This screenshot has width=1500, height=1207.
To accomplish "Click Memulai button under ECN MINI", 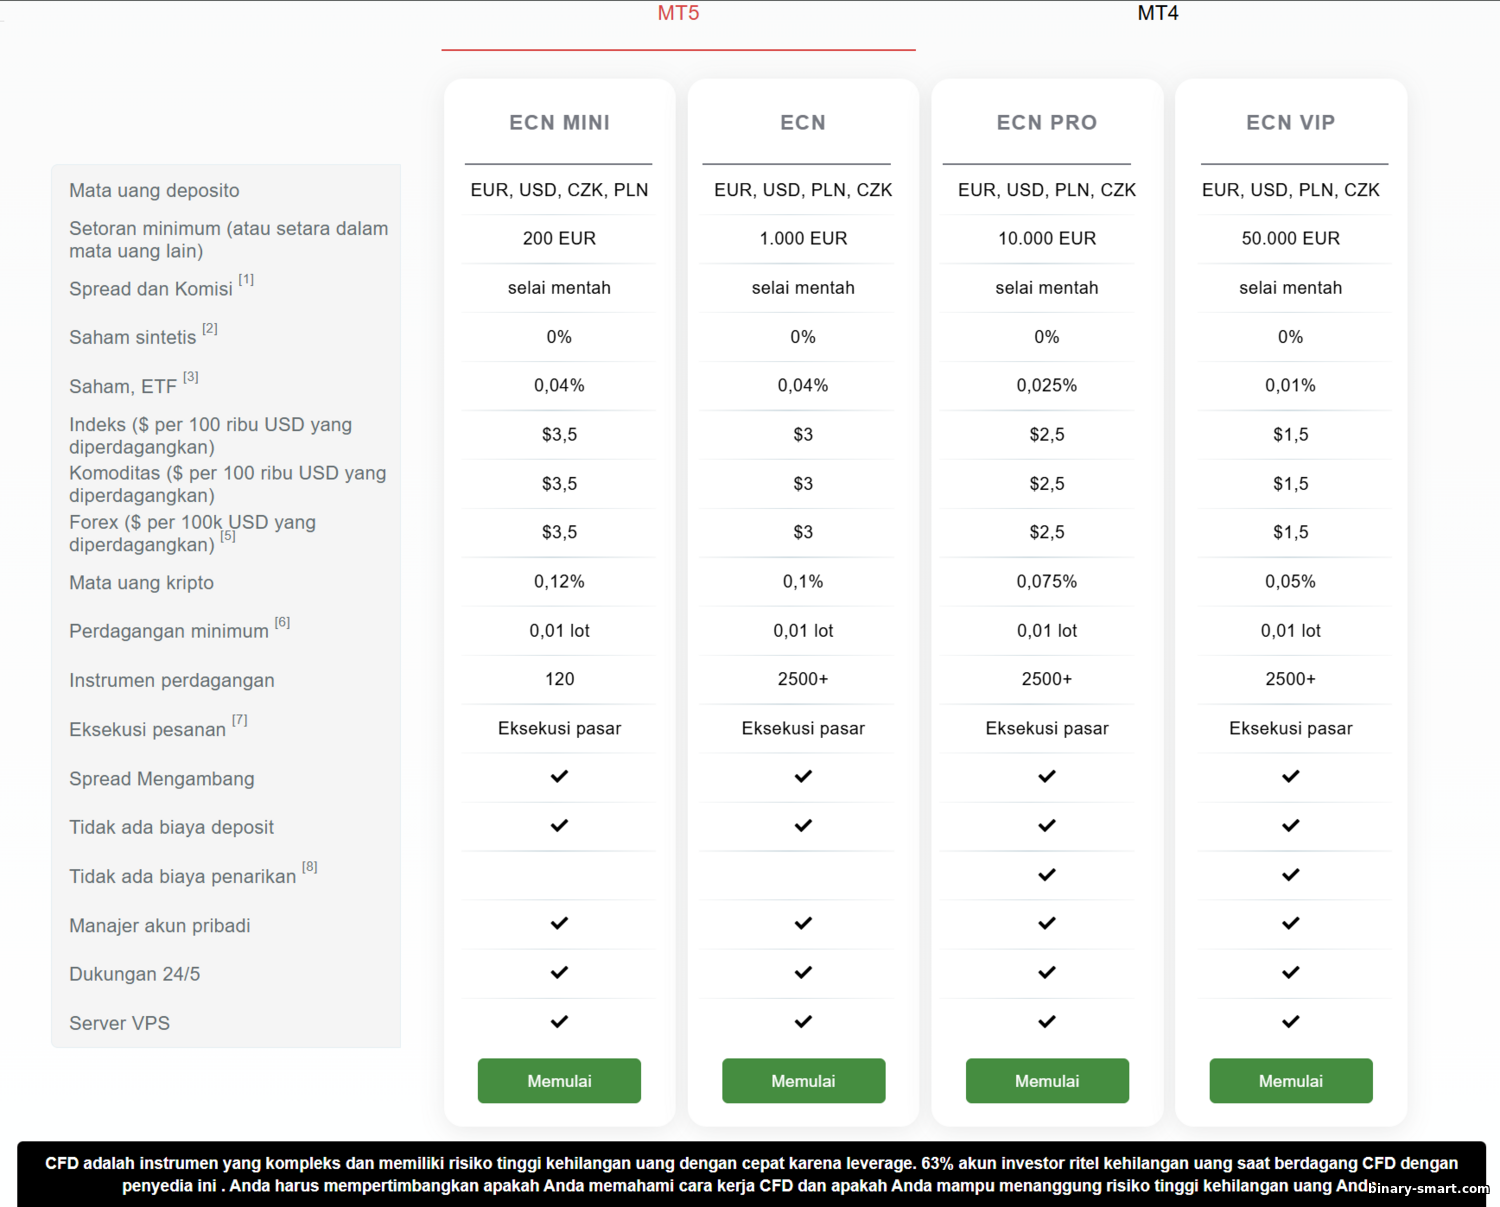I will click(x=559, y=1081).
